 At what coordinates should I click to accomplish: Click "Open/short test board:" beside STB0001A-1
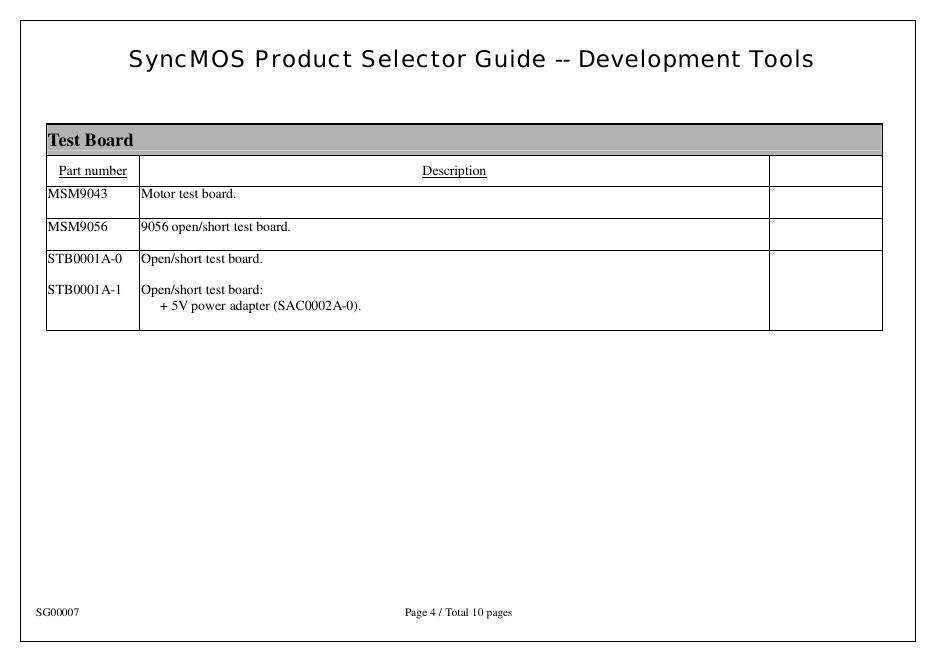(202, 290)
